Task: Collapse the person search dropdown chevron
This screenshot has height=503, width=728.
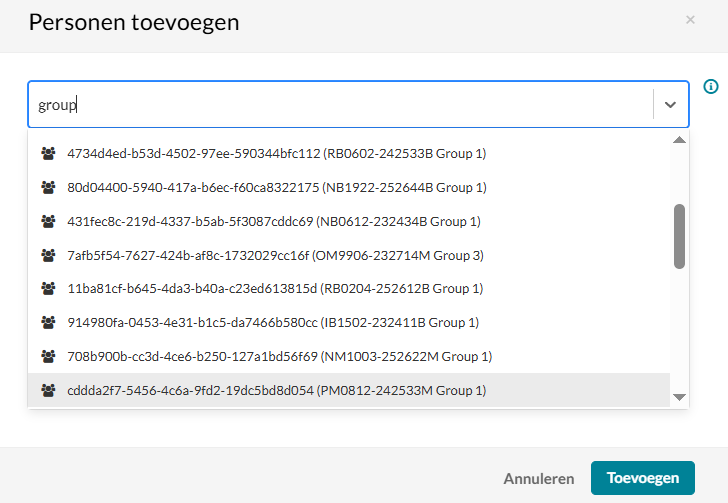Action: point(670,105)
